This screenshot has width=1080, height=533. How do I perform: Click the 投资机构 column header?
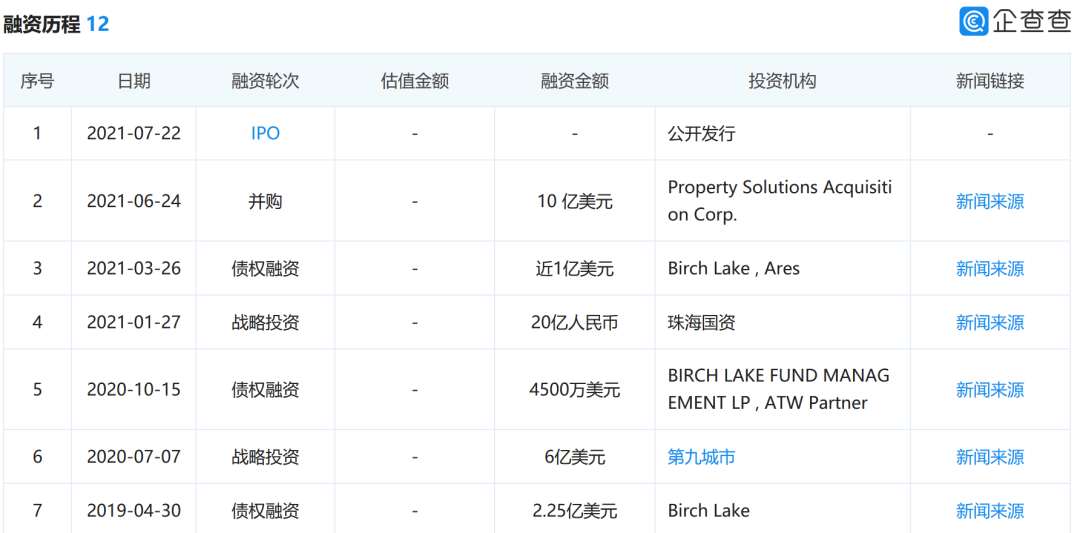click(x=782, y=81)
